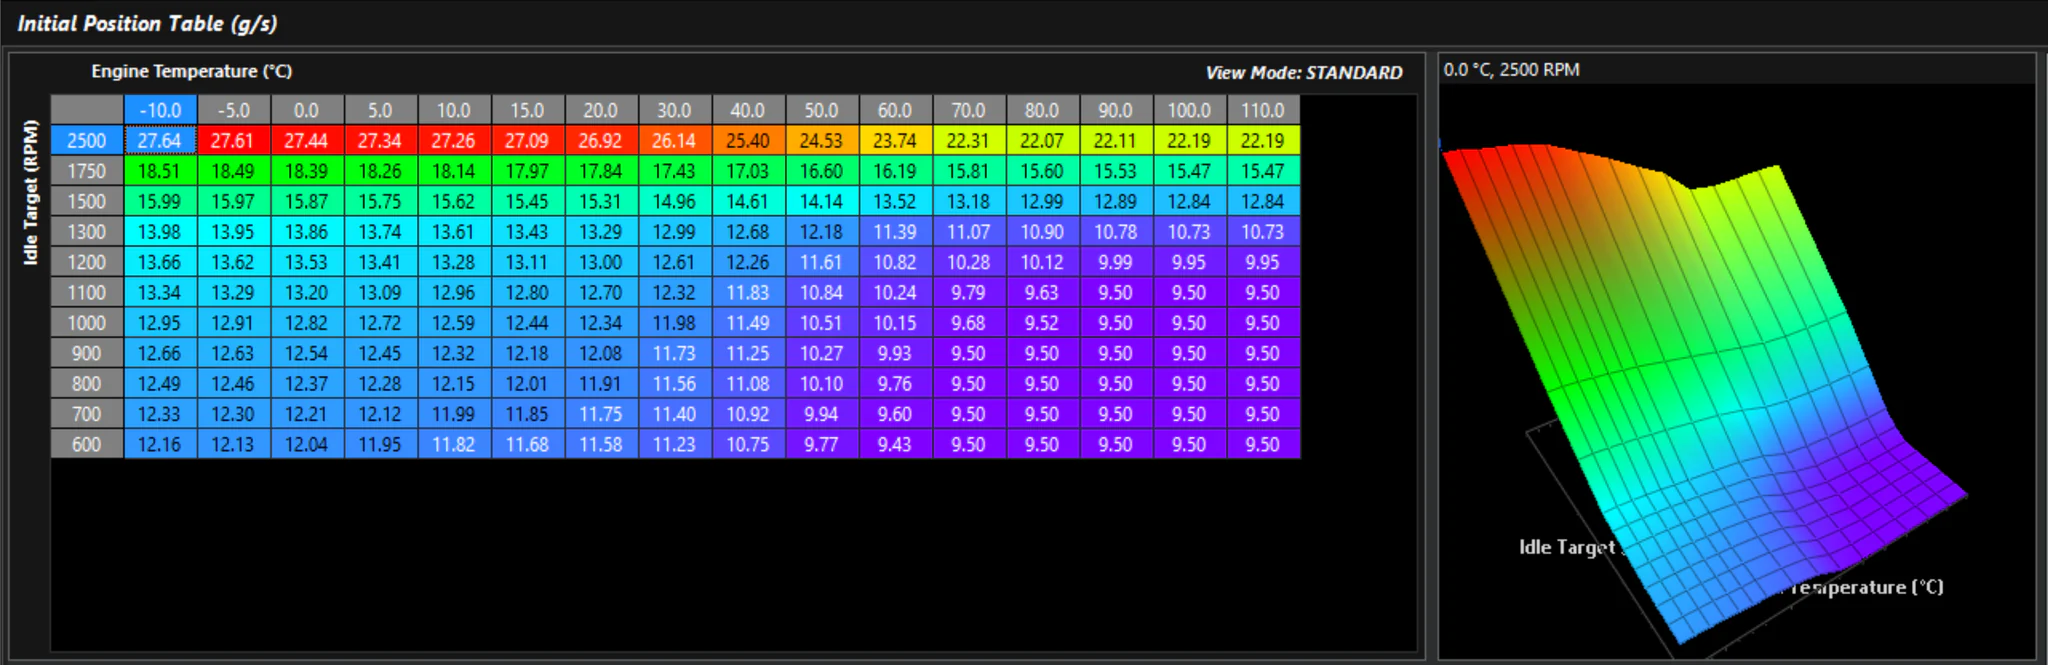Click the '0.0 °C, 2500 RPM' readout

(1512, 70)
